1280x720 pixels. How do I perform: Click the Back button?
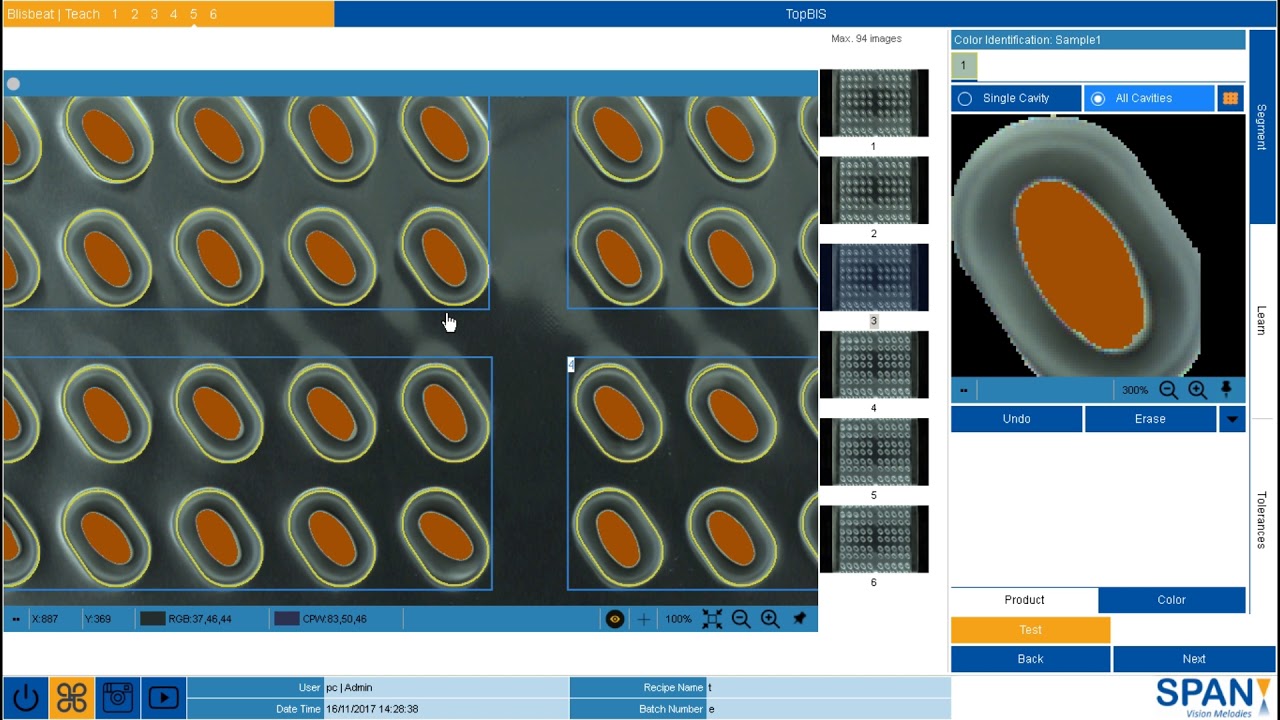tap(1030, 659)
